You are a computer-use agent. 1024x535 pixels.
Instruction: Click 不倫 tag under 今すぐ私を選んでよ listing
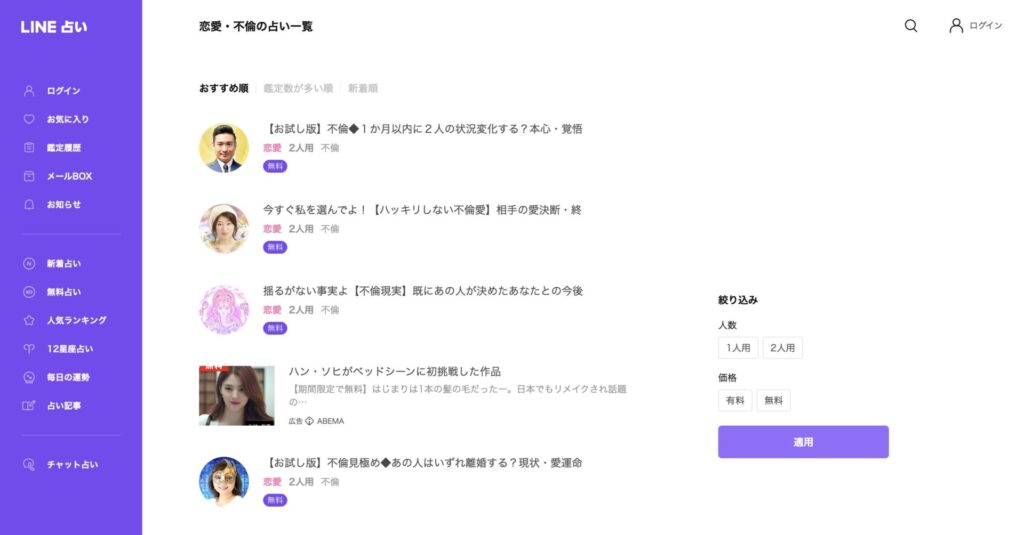click(x=330, y=229)
